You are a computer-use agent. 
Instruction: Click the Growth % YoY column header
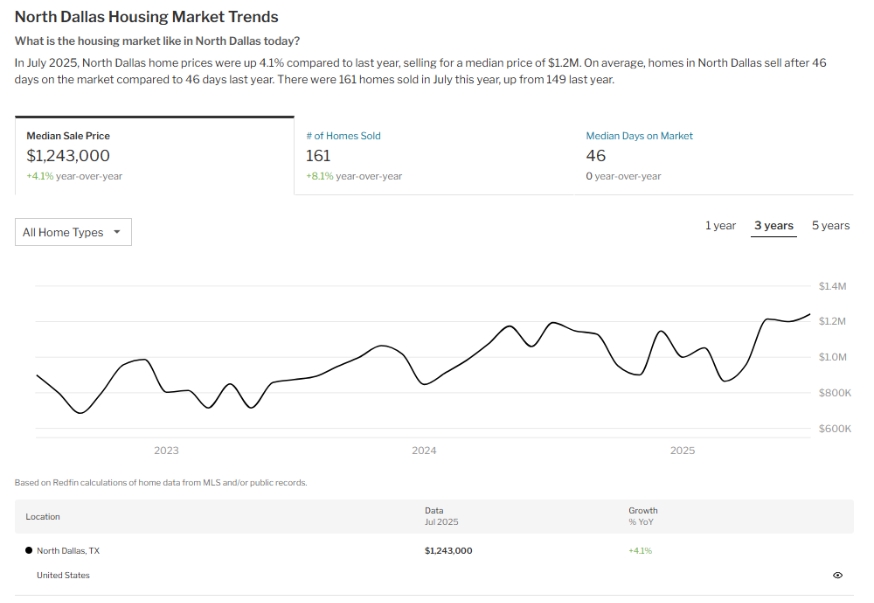coord(643,517)
